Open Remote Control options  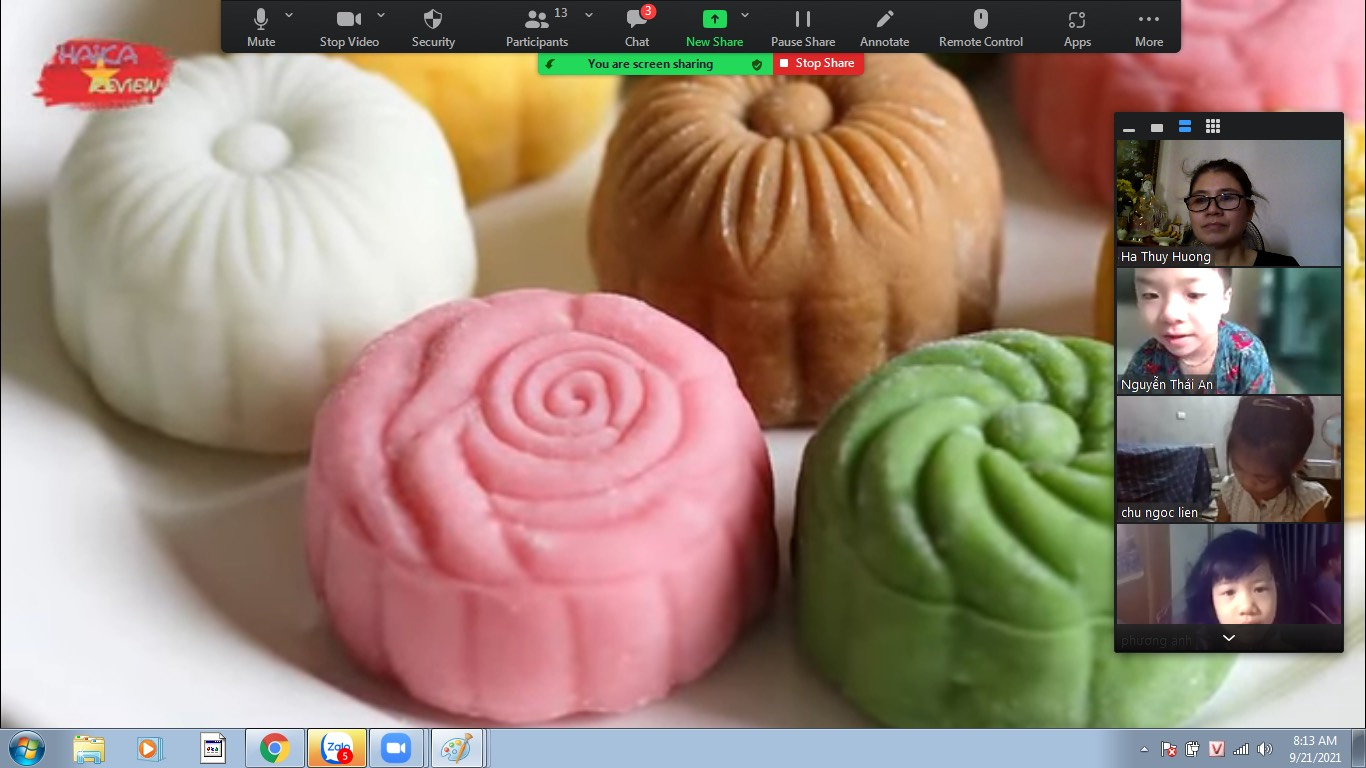[981, 27]
